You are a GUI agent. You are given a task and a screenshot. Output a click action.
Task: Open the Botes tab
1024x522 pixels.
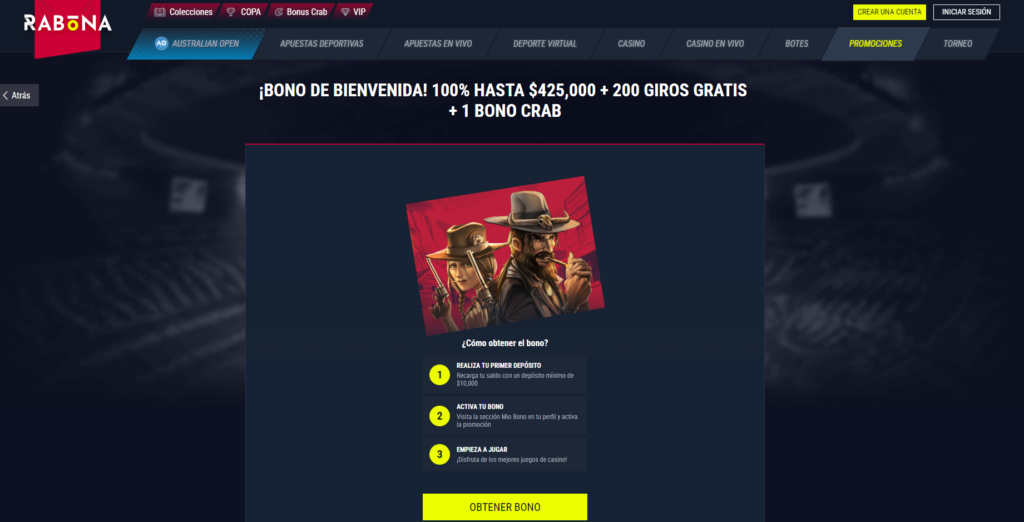click(x=796, y=44)
